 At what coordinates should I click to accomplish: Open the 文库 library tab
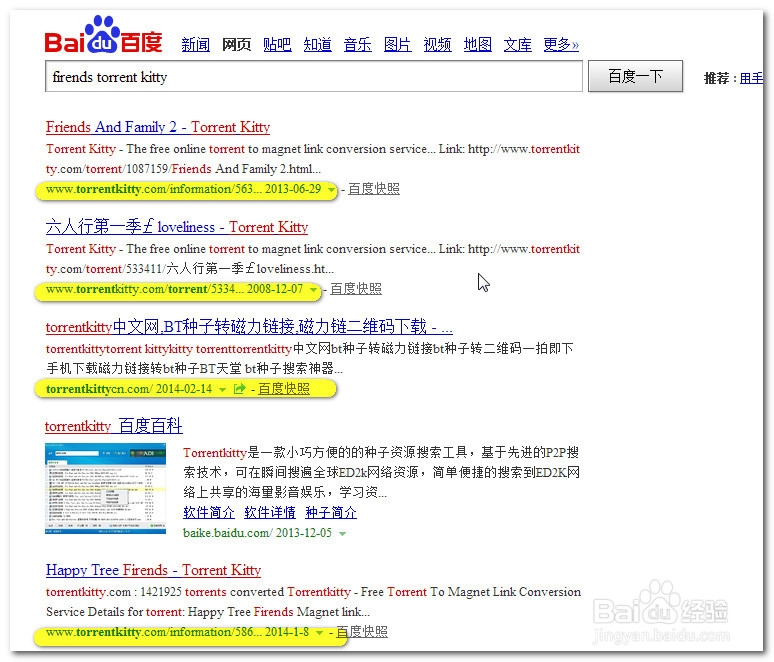click(x=517, y=44)
